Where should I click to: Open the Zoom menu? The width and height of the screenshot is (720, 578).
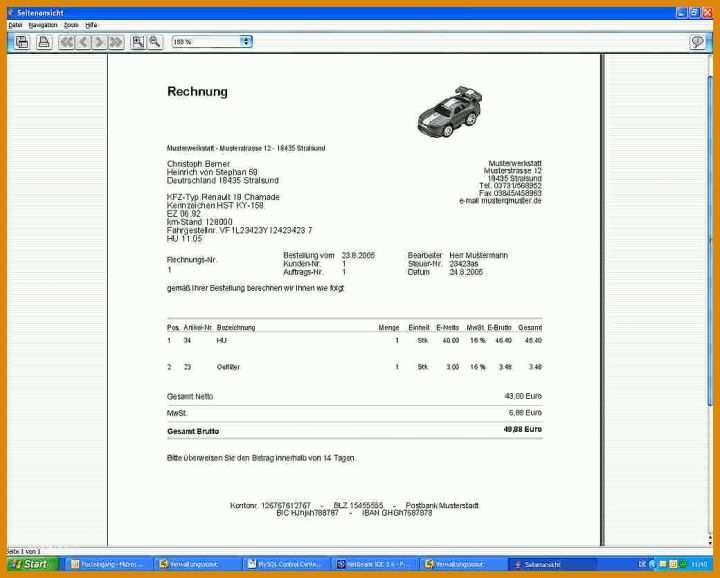point(71,25)
